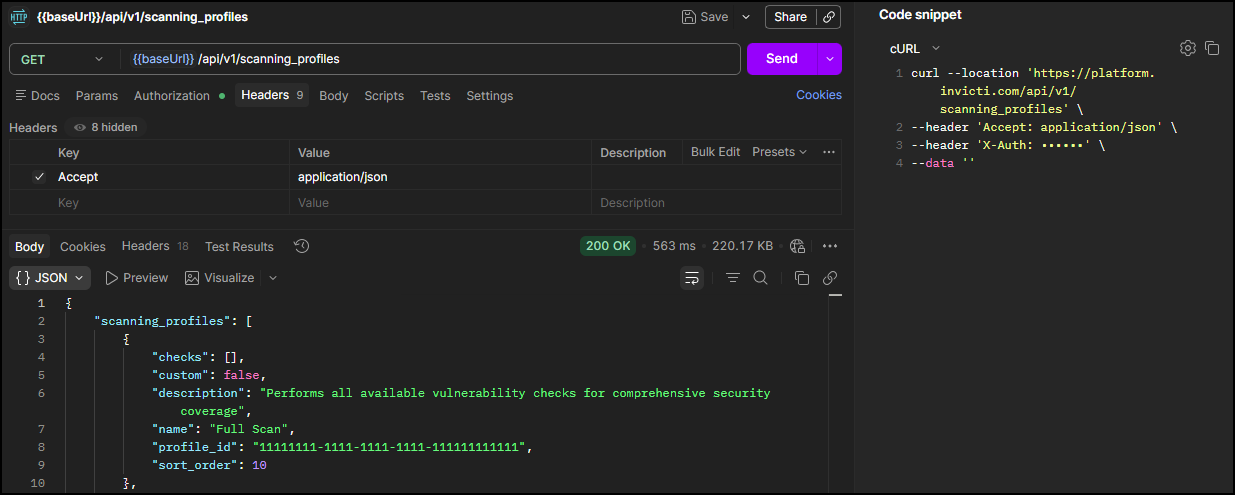Expand the Send button options arrow
The width and height of the screenshot is (1235, 495).
(829, 59)
